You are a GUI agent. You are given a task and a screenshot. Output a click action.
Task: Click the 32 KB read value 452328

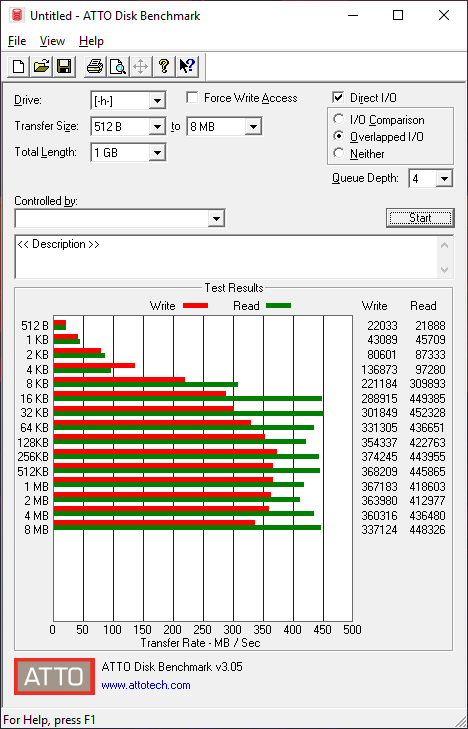[427, 413]
